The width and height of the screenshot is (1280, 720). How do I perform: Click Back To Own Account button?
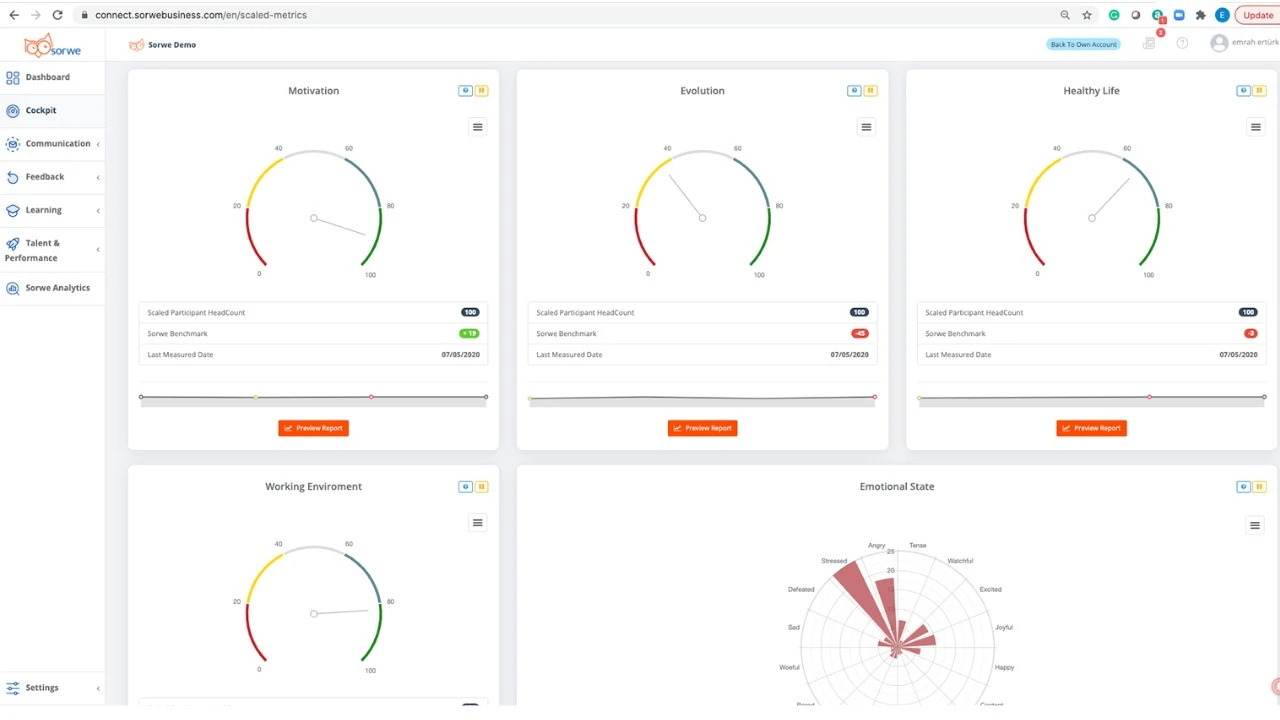1083,44
